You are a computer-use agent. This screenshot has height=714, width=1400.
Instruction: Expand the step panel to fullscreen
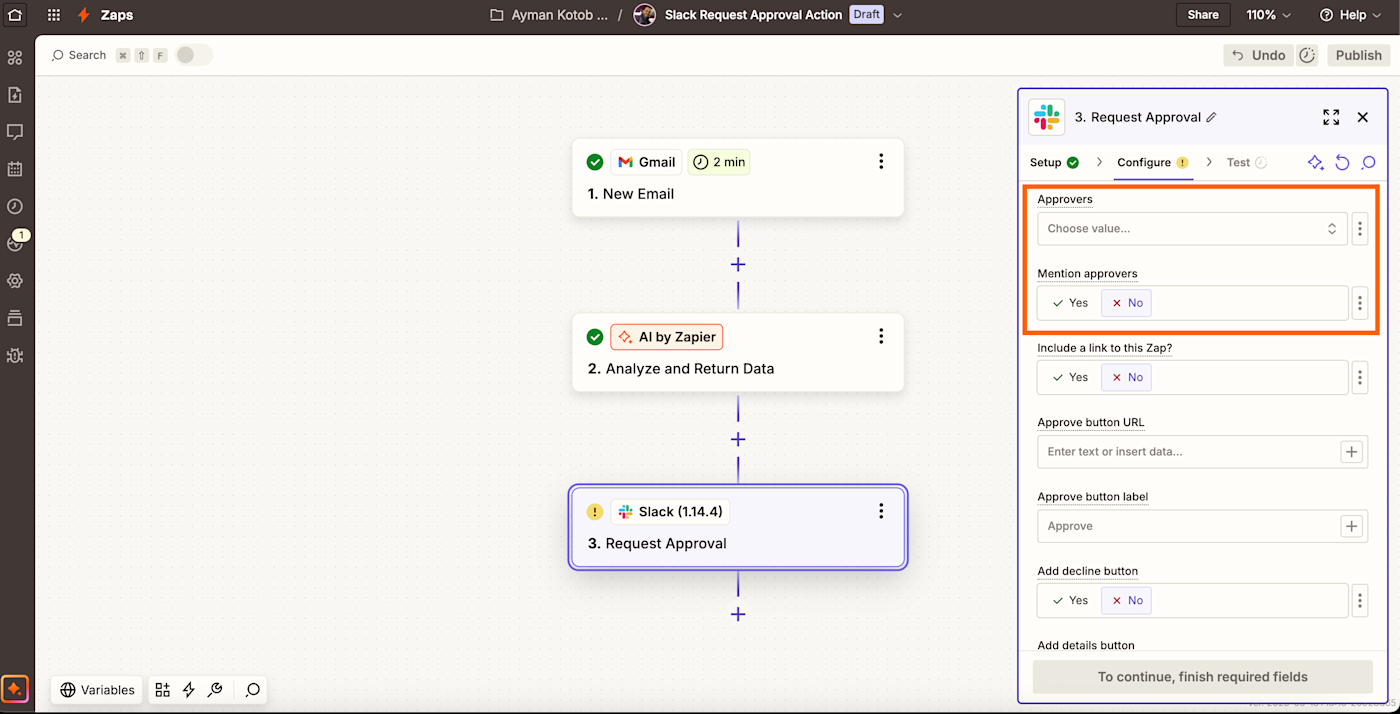pyautogui.click(x=1331, y=117)
